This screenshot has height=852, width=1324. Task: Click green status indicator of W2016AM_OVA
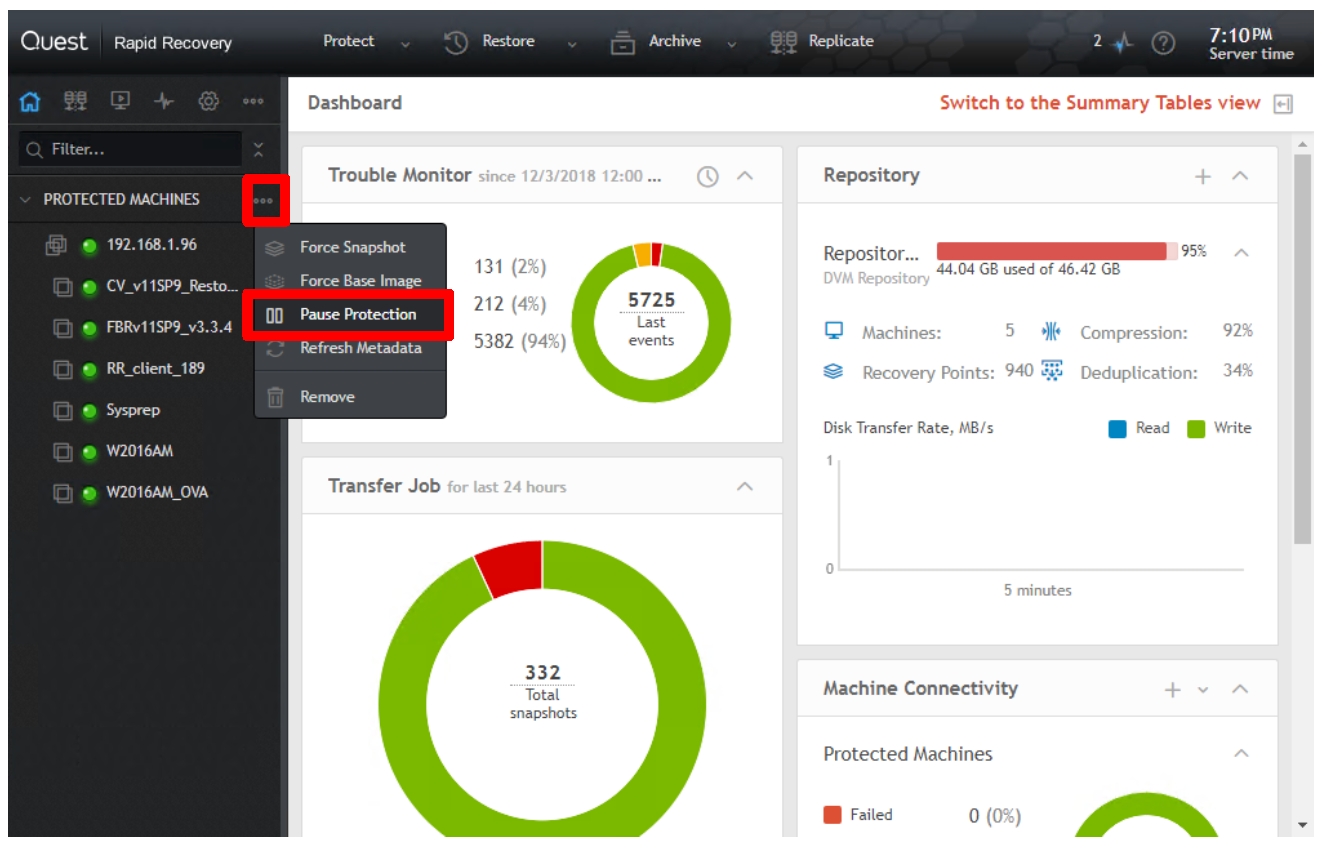point(90,493)
